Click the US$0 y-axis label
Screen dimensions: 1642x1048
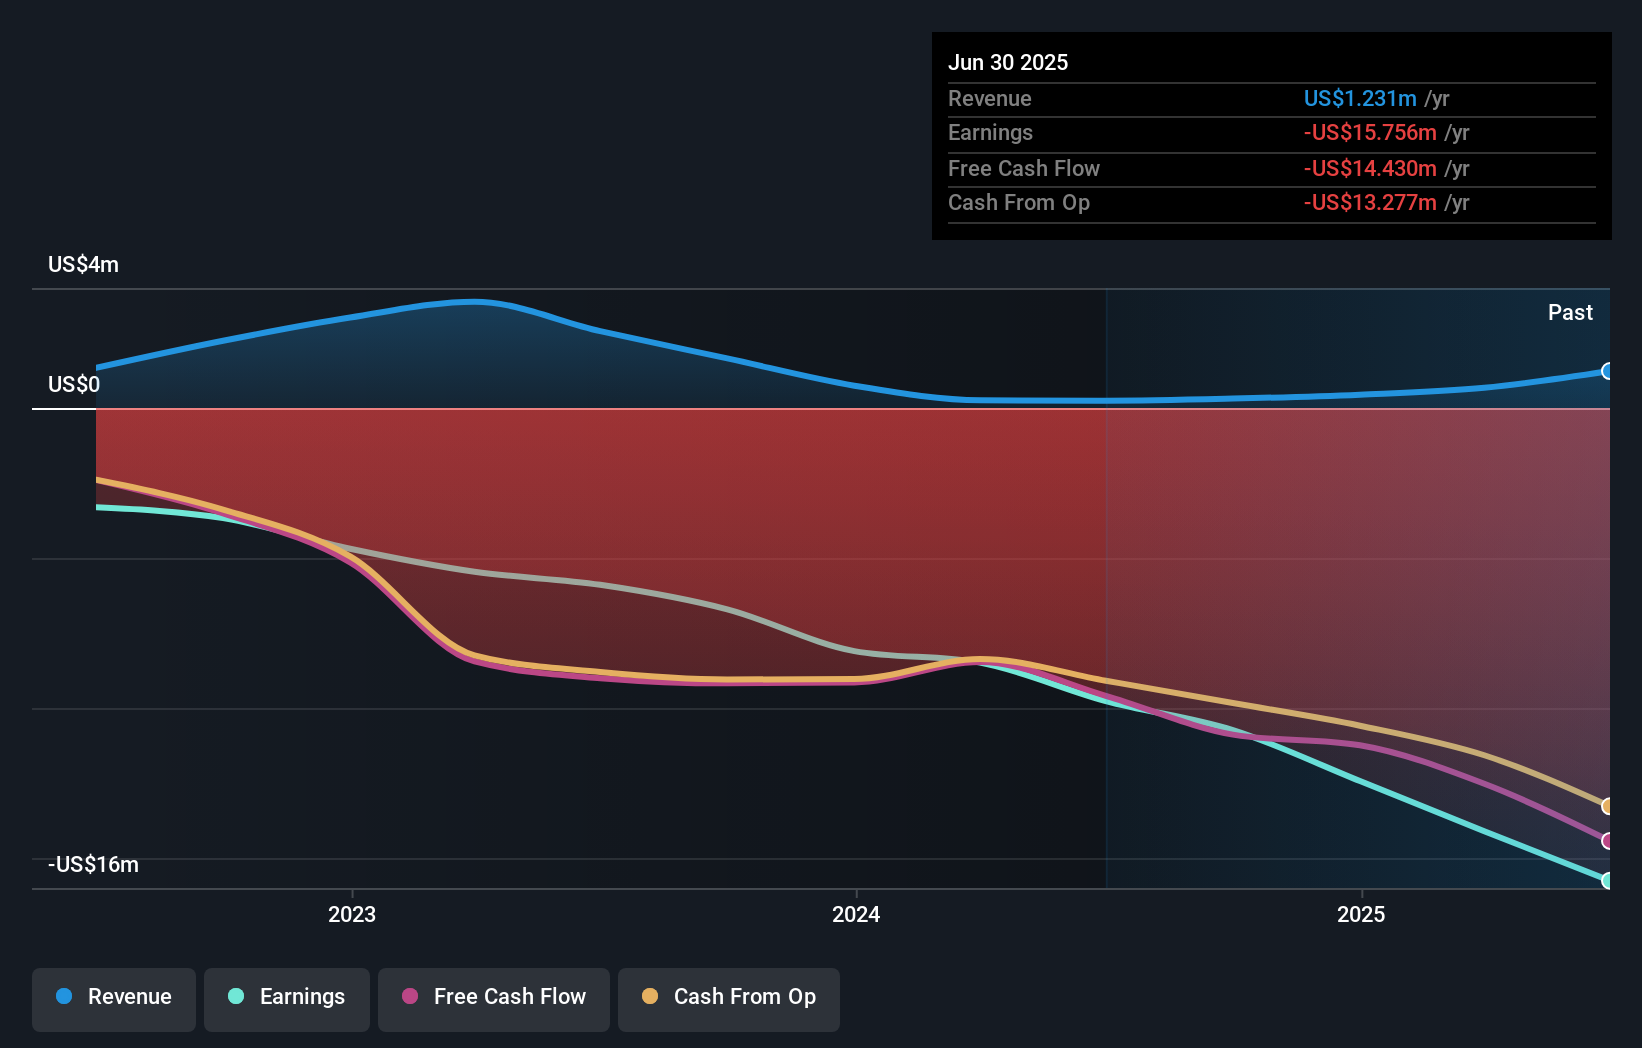74,385
